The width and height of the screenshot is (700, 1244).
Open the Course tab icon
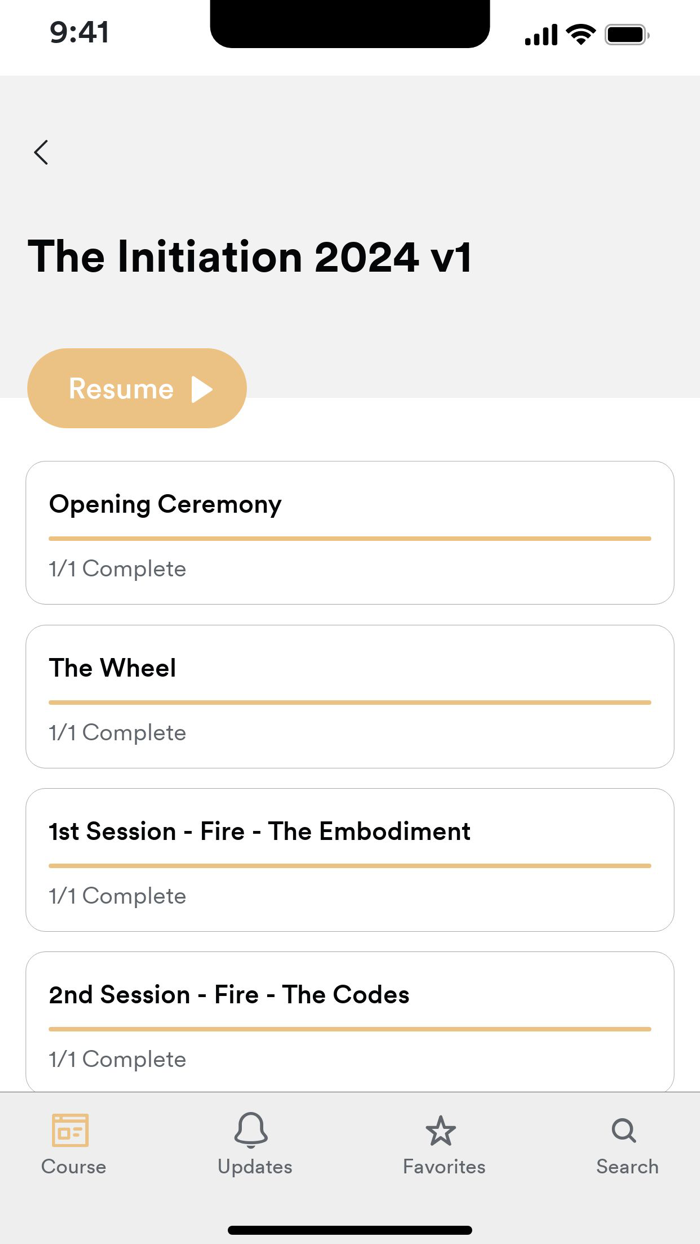(x=71, y=1130)
